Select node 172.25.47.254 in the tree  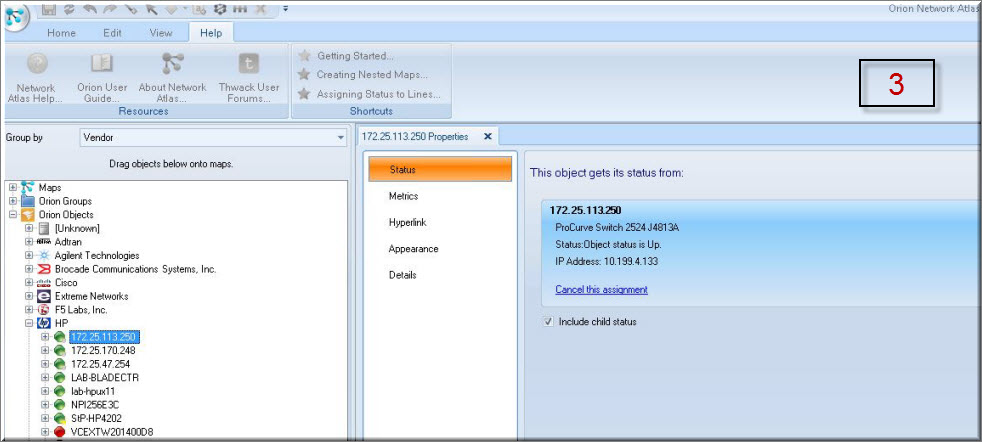pyautogui.click(x=101, y=364)
